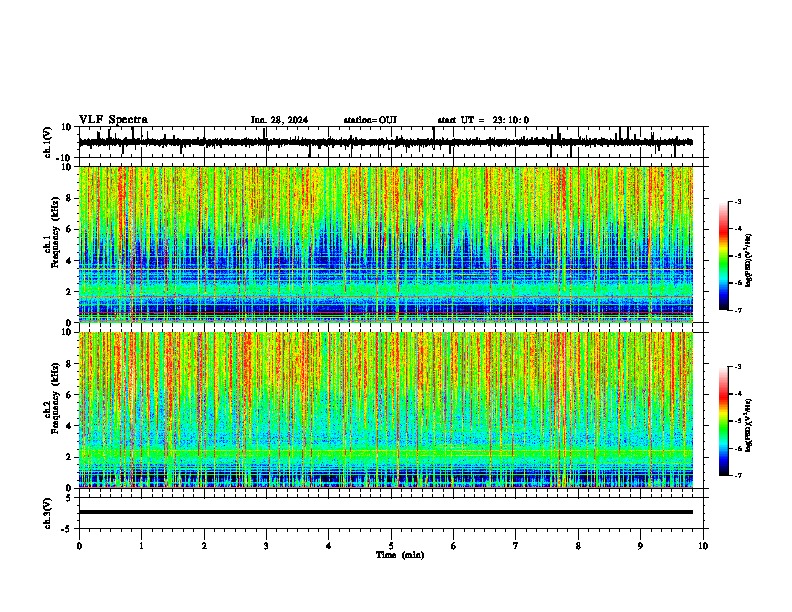Click inside the ch.2 spectrogram panel
Screen dimensions: 792x612
point(385,410)
